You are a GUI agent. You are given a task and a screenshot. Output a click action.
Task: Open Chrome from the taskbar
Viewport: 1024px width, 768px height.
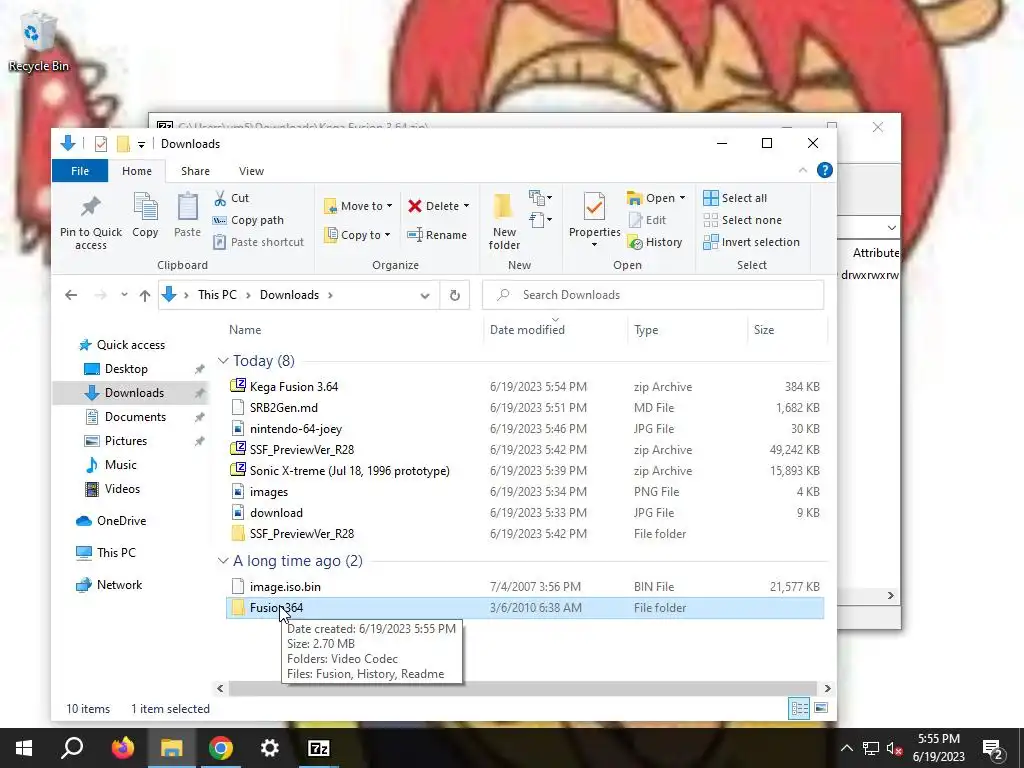[x=221, y=748]
